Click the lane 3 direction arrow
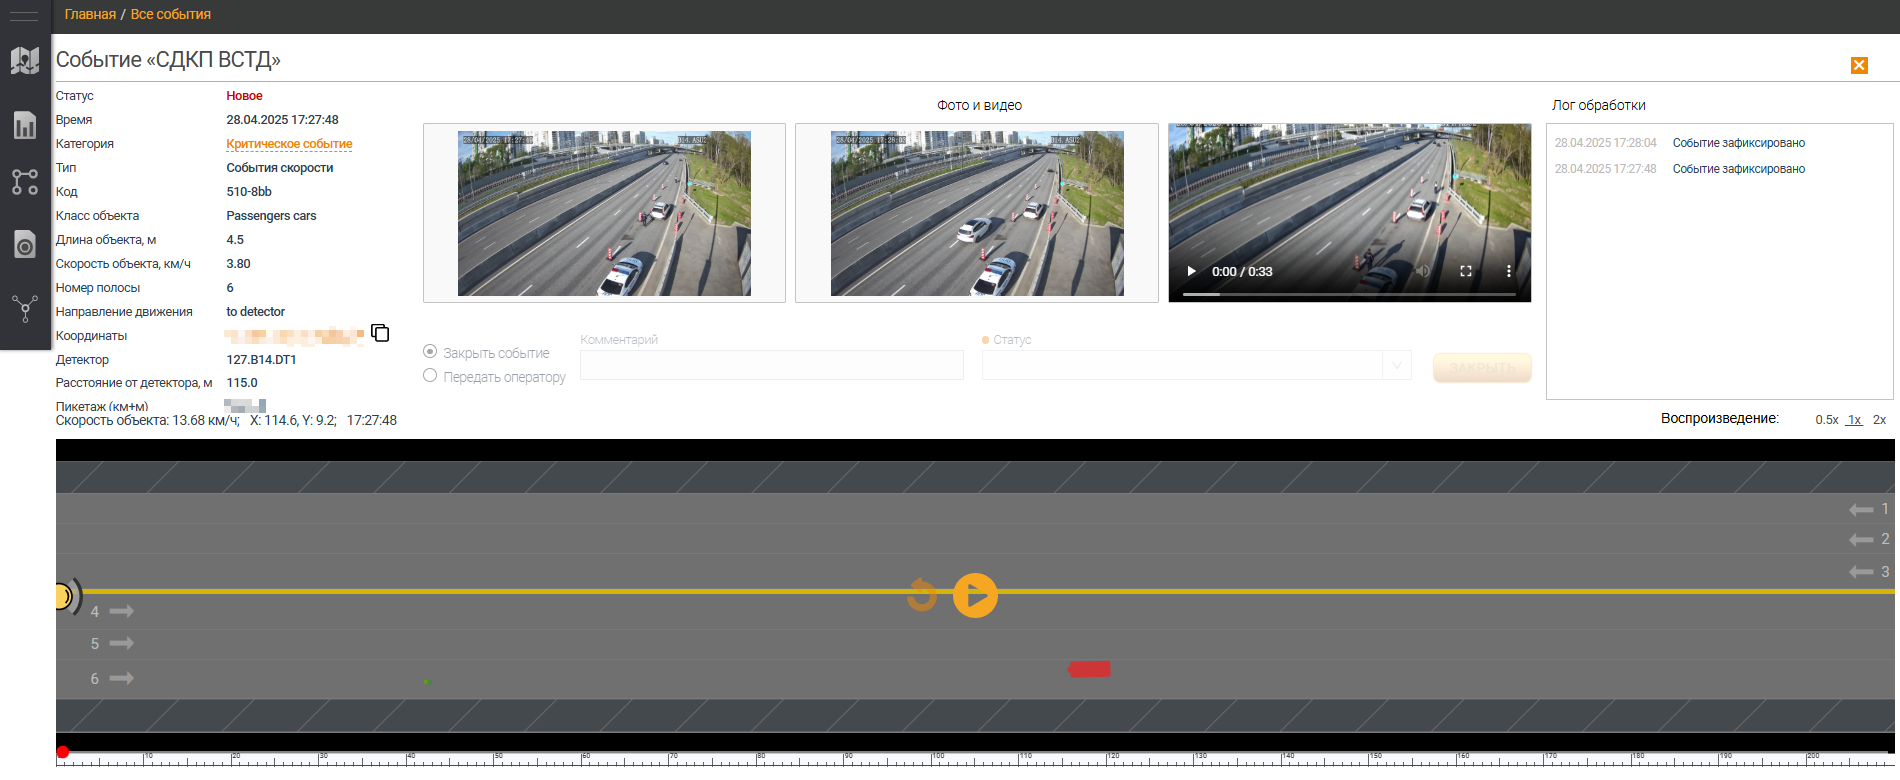The height and width of the screenshot is (780, 1900). 1861,572
